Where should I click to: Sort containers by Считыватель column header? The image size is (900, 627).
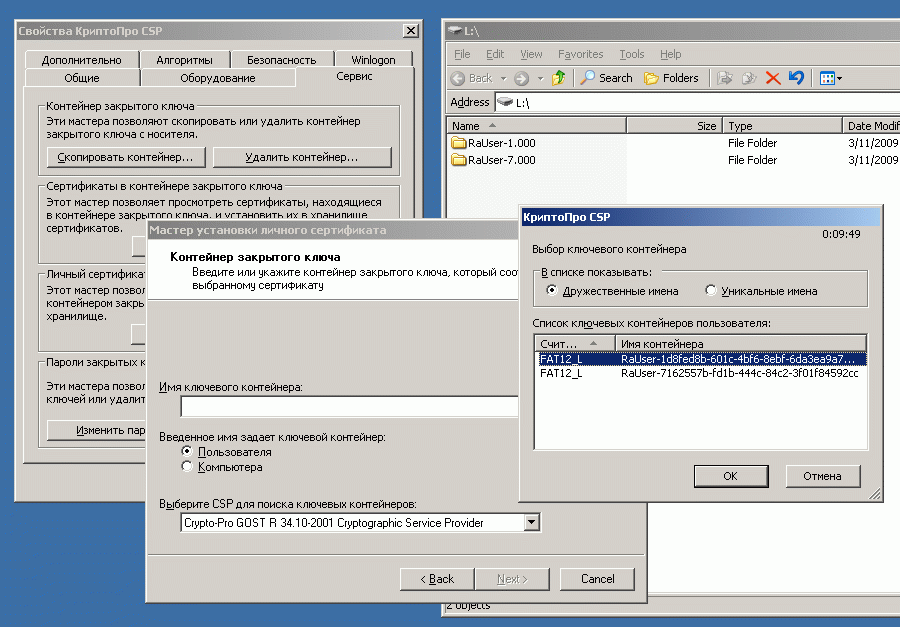coord(575,343)
